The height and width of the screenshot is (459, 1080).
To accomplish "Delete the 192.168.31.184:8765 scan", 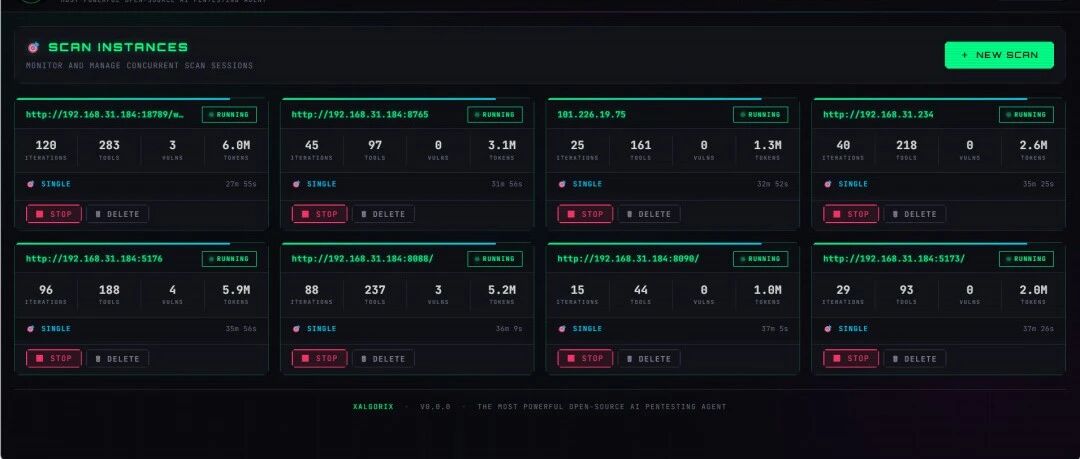I will (383, 214).
